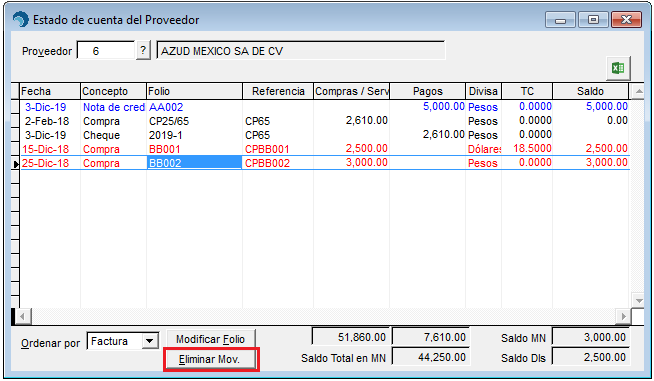Select folio cell 2019-1
This screenshot has height=381, width=654.
tap(194, 135)
